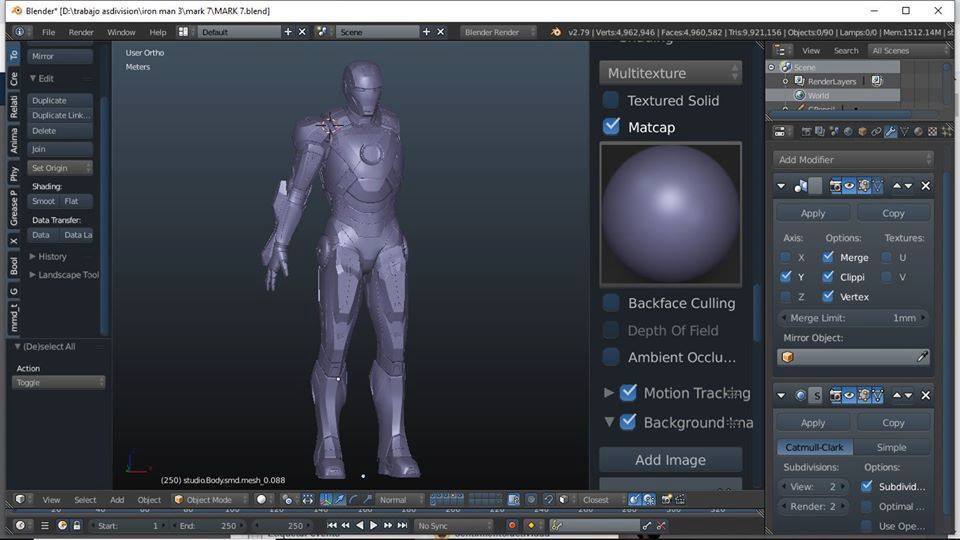Open the File menu
This screenshot has width=960, height=540.
48,32
